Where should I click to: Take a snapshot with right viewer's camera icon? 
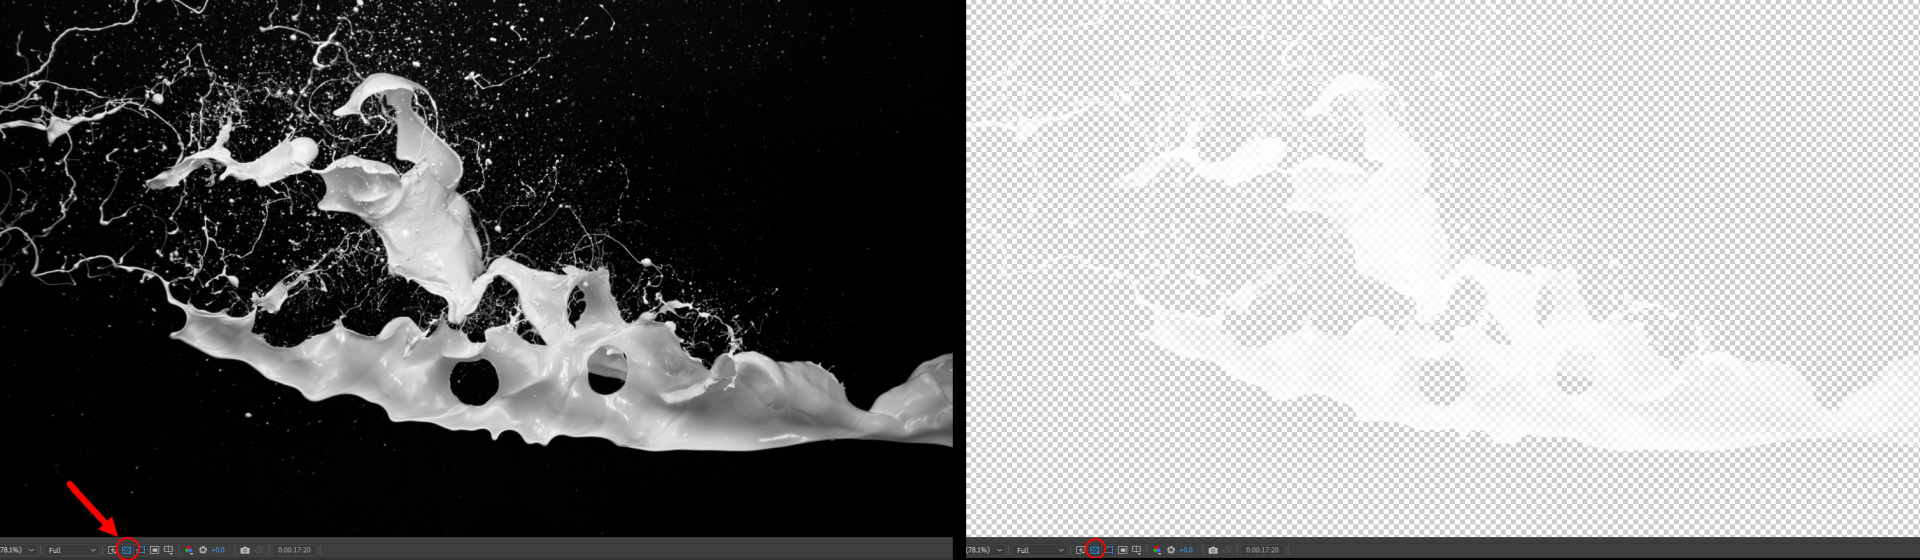click(1213, 550)
